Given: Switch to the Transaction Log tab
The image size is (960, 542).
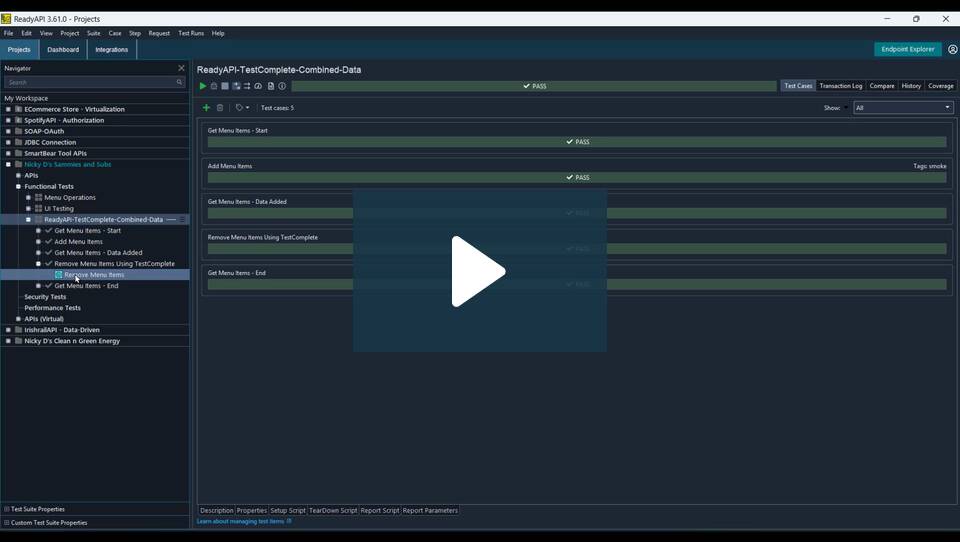Looking at the screenshot, I should (840, 86).
